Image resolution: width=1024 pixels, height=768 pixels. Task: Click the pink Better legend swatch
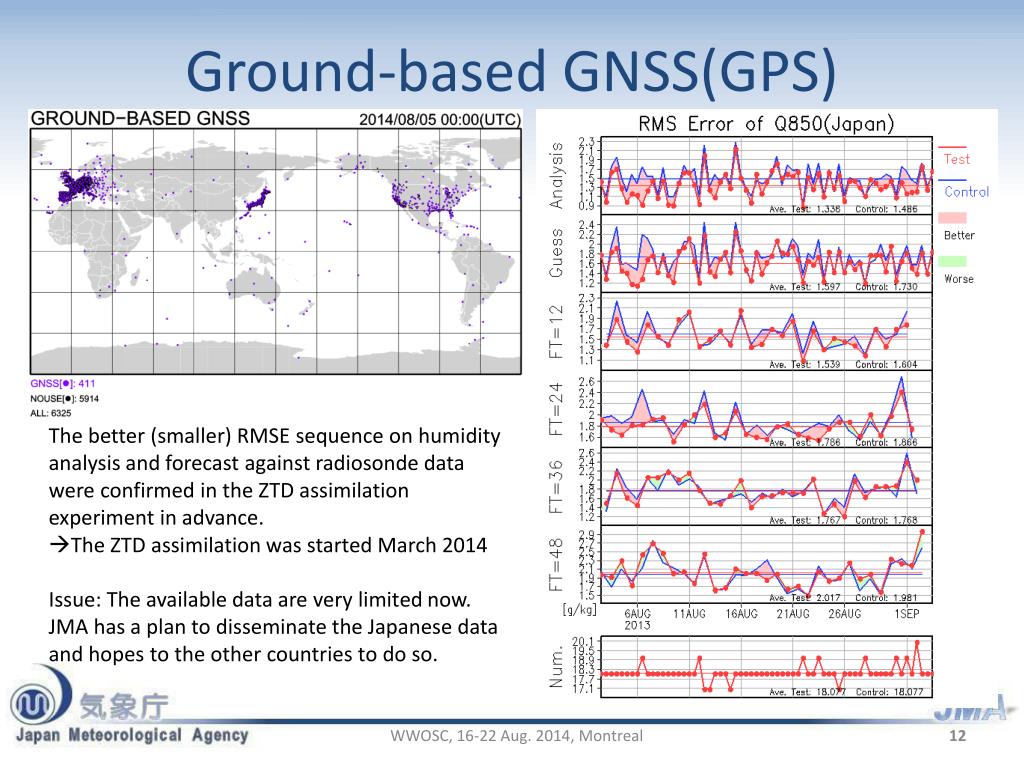(952, 217)
